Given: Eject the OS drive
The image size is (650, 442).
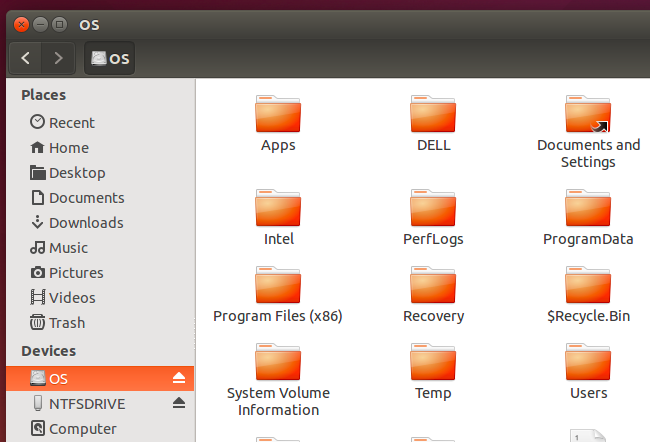Looking at the screenshot, I should (179, 378).
